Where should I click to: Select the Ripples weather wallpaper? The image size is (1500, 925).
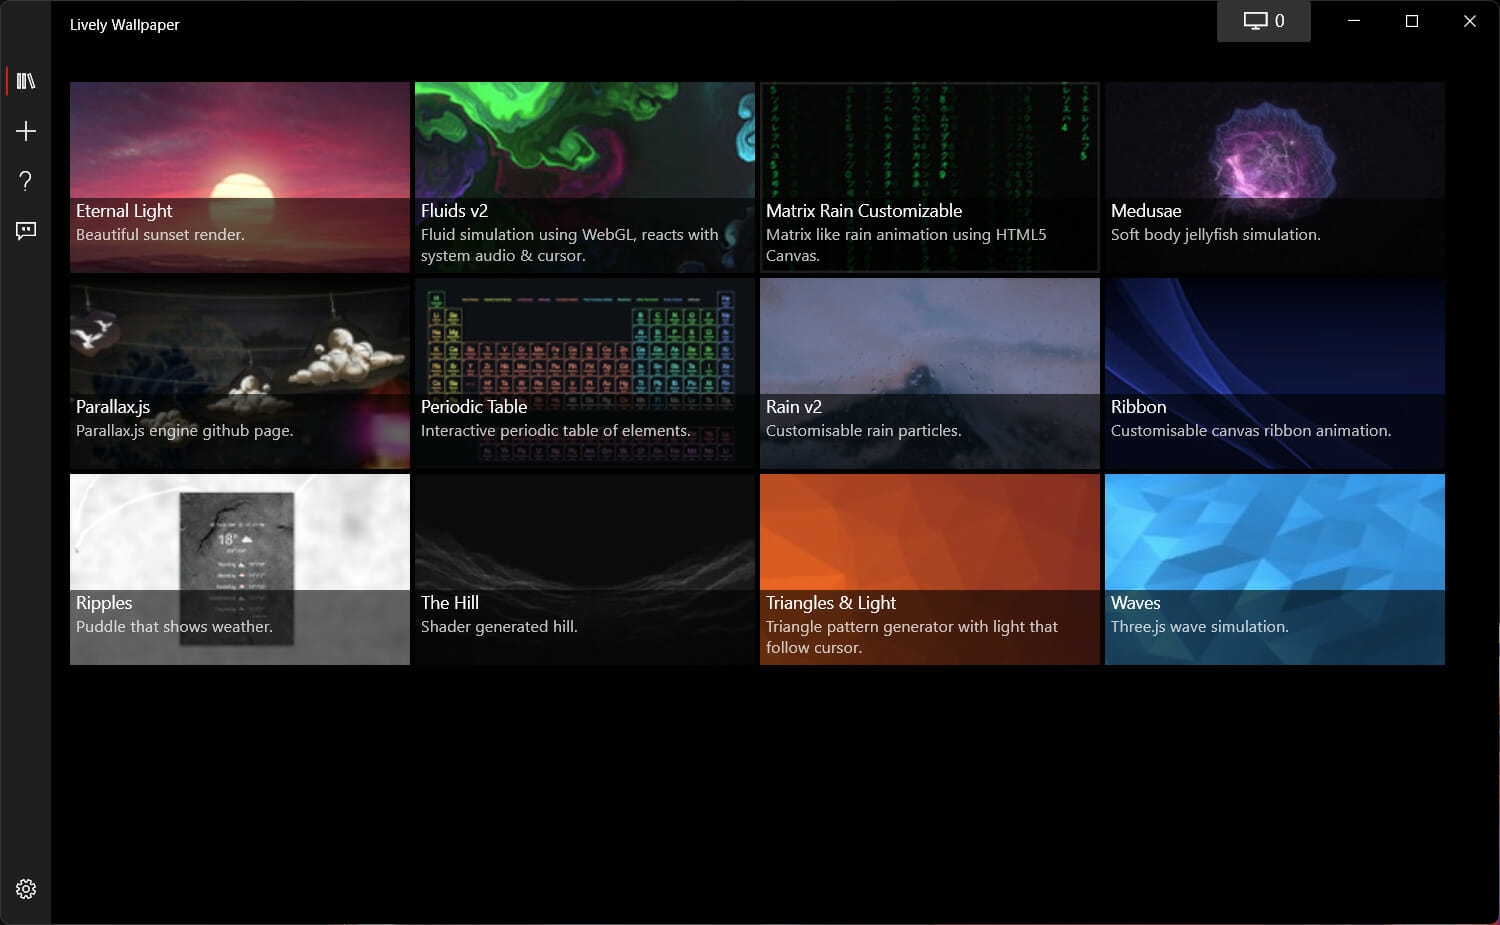(240, 569)
